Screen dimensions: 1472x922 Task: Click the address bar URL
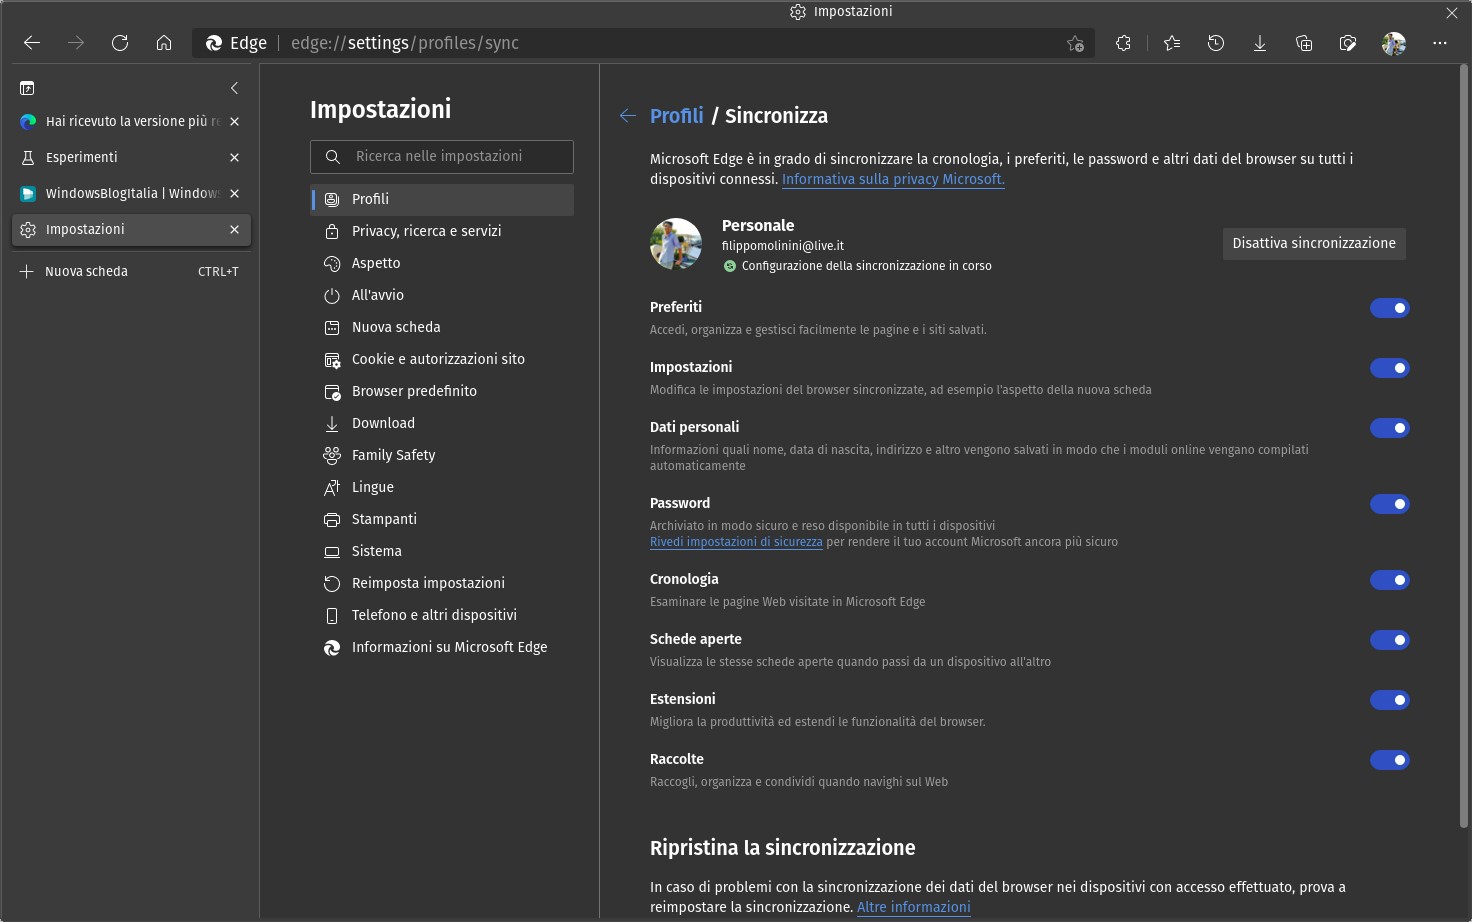[x=405, y=43]
